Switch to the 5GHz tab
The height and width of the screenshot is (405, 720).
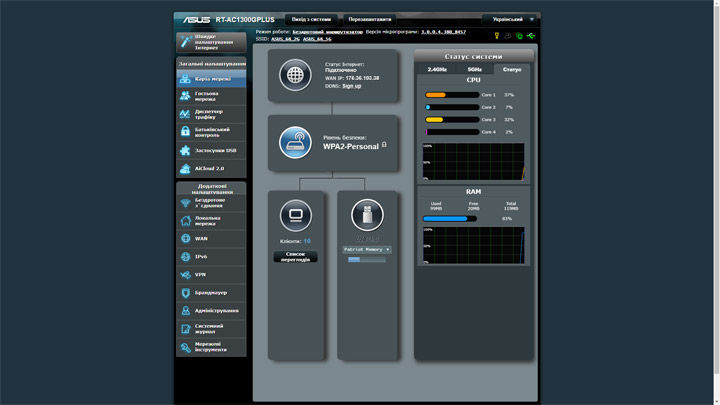[x=474, y=69]
